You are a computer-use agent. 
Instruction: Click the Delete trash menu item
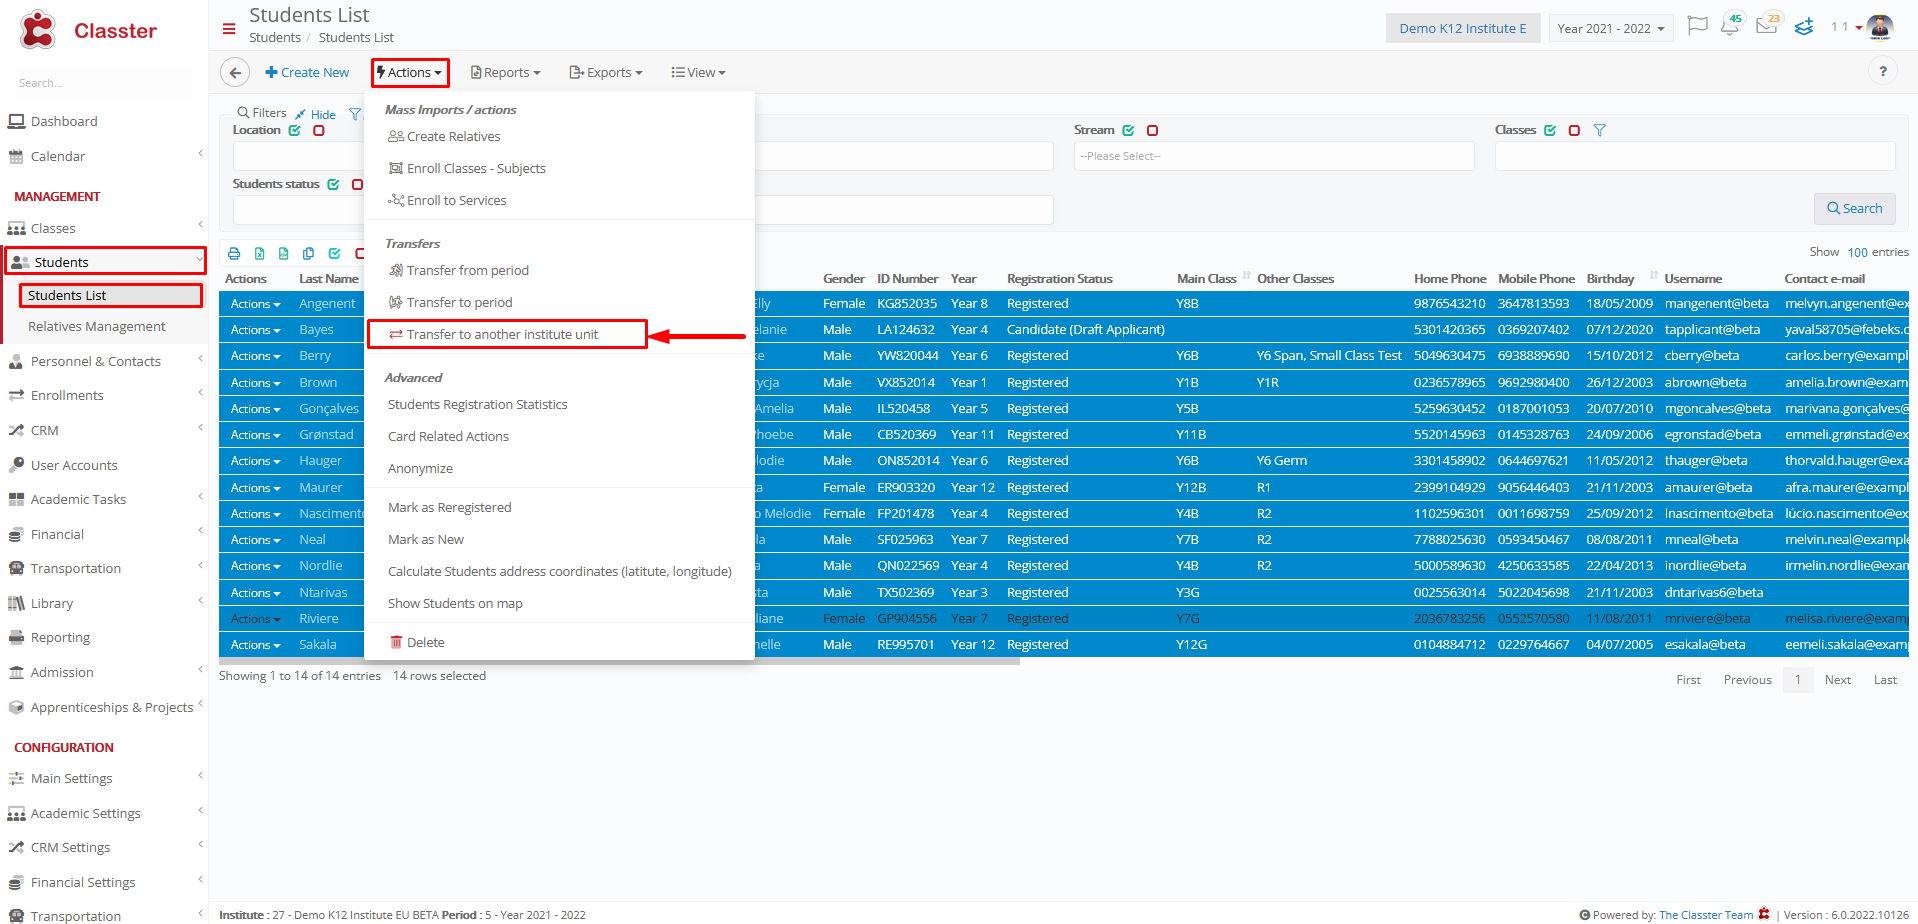tap(417, 642)
